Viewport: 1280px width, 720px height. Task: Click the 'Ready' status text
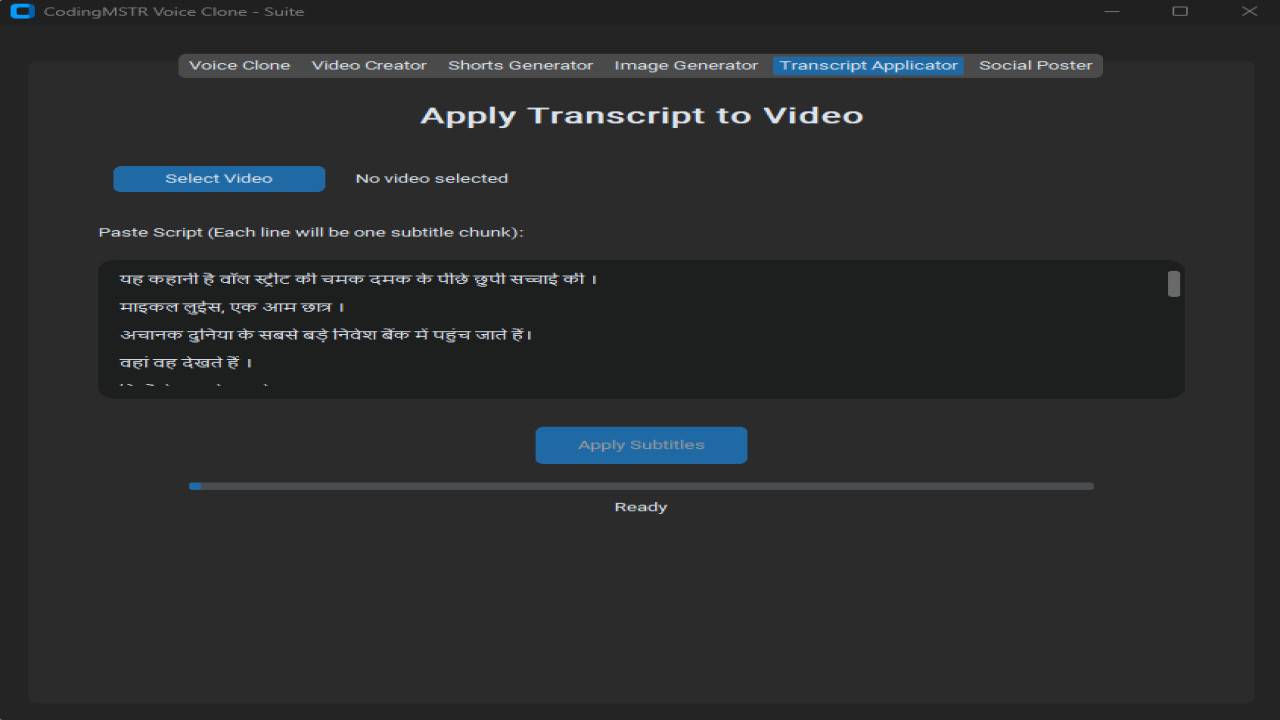(x=641, y=507)
